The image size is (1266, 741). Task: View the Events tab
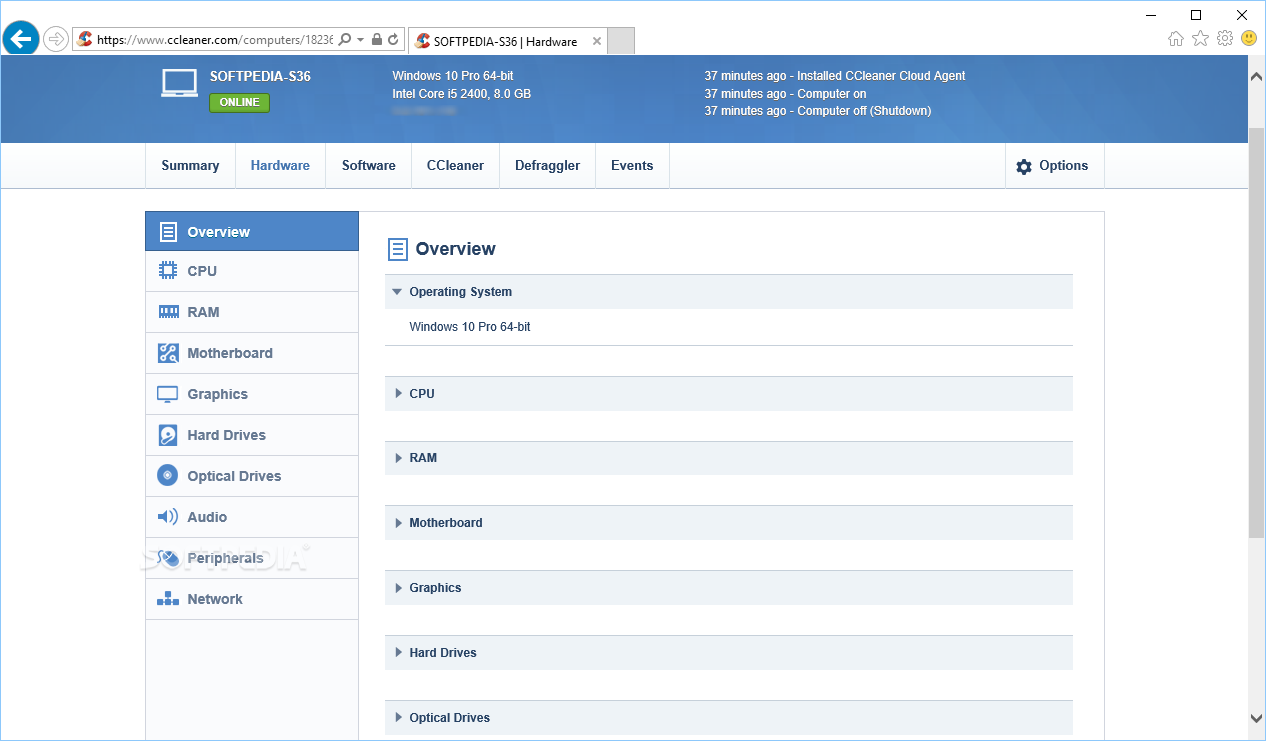tap(632, 166)
